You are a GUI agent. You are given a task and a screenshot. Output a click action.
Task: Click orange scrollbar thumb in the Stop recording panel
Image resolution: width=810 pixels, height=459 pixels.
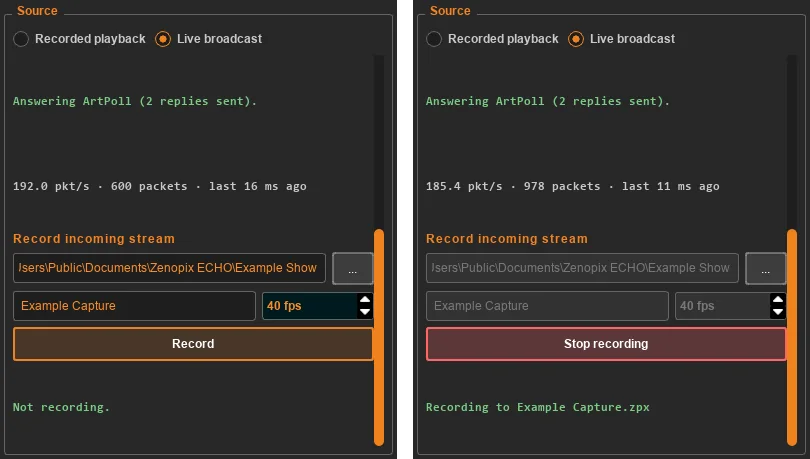(x=791, y=337)
